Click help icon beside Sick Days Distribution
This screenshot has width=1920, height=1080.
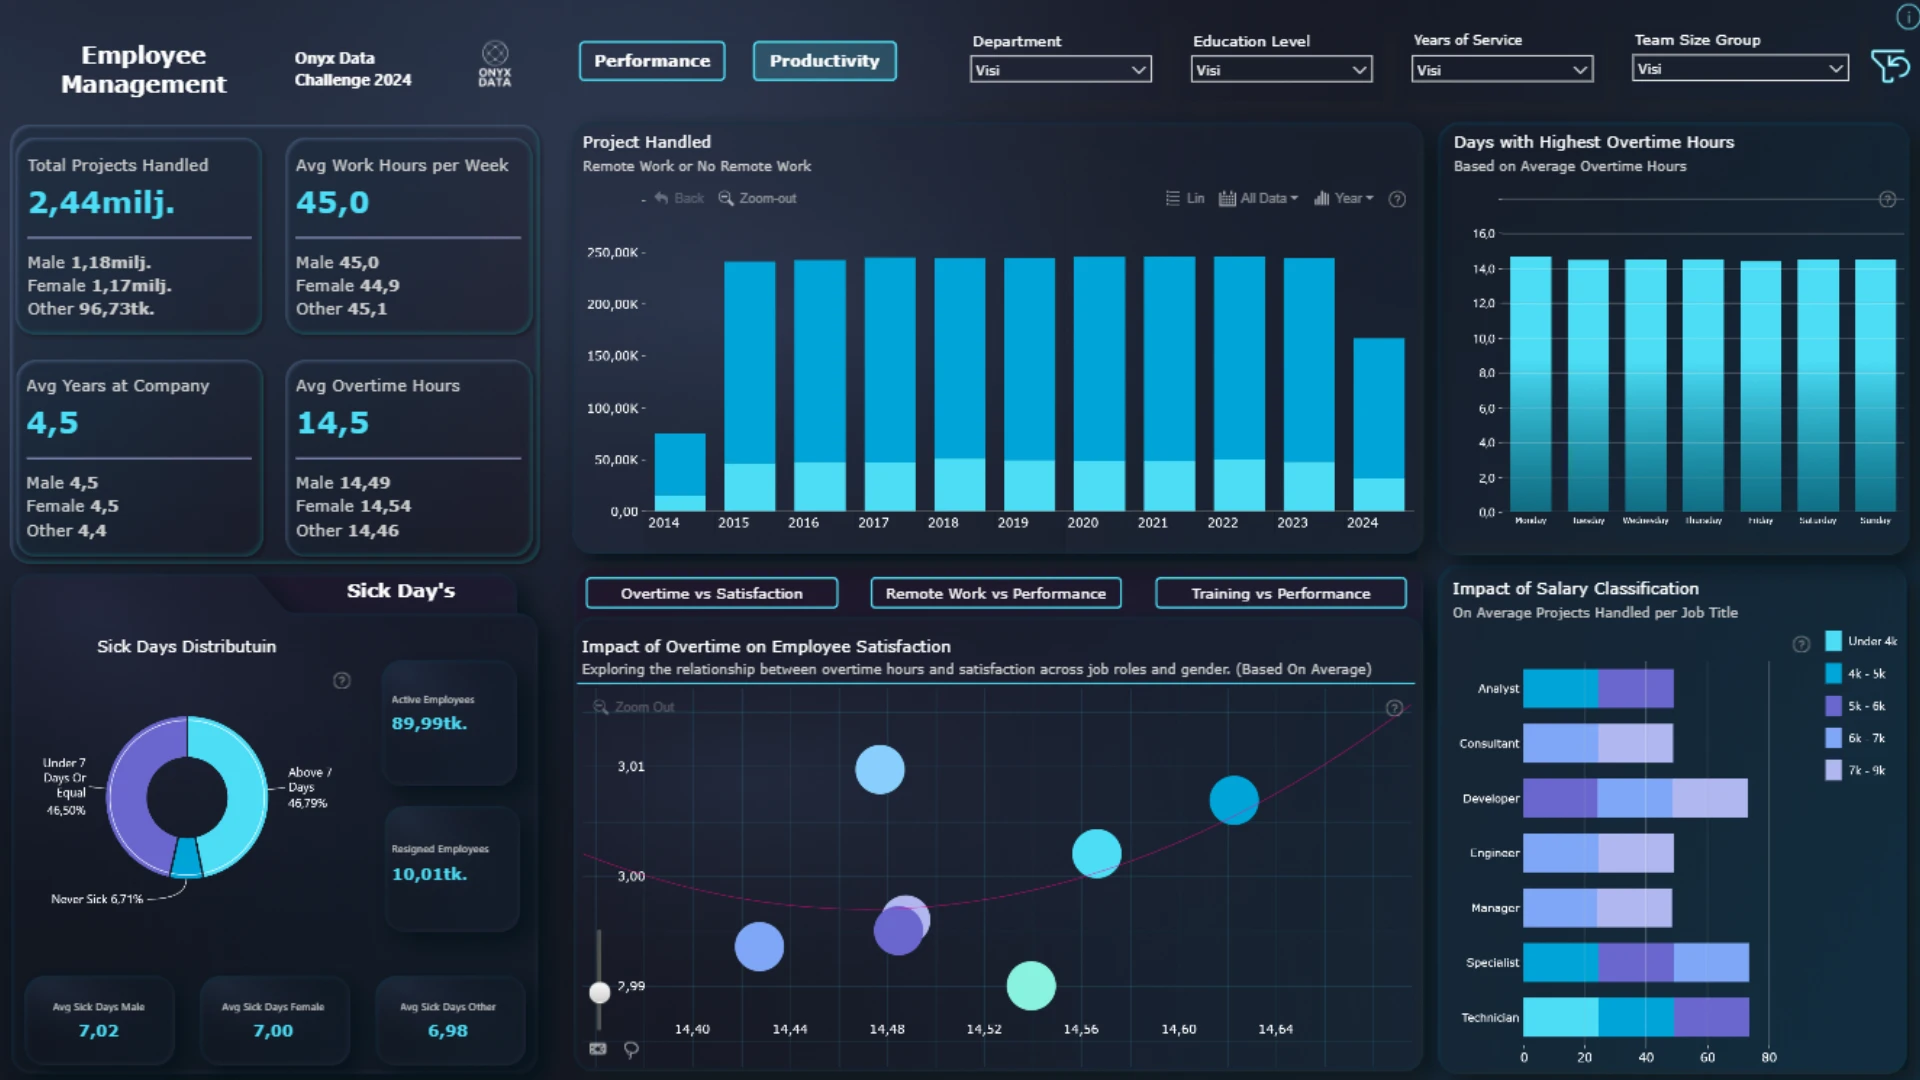pos(342,681)
